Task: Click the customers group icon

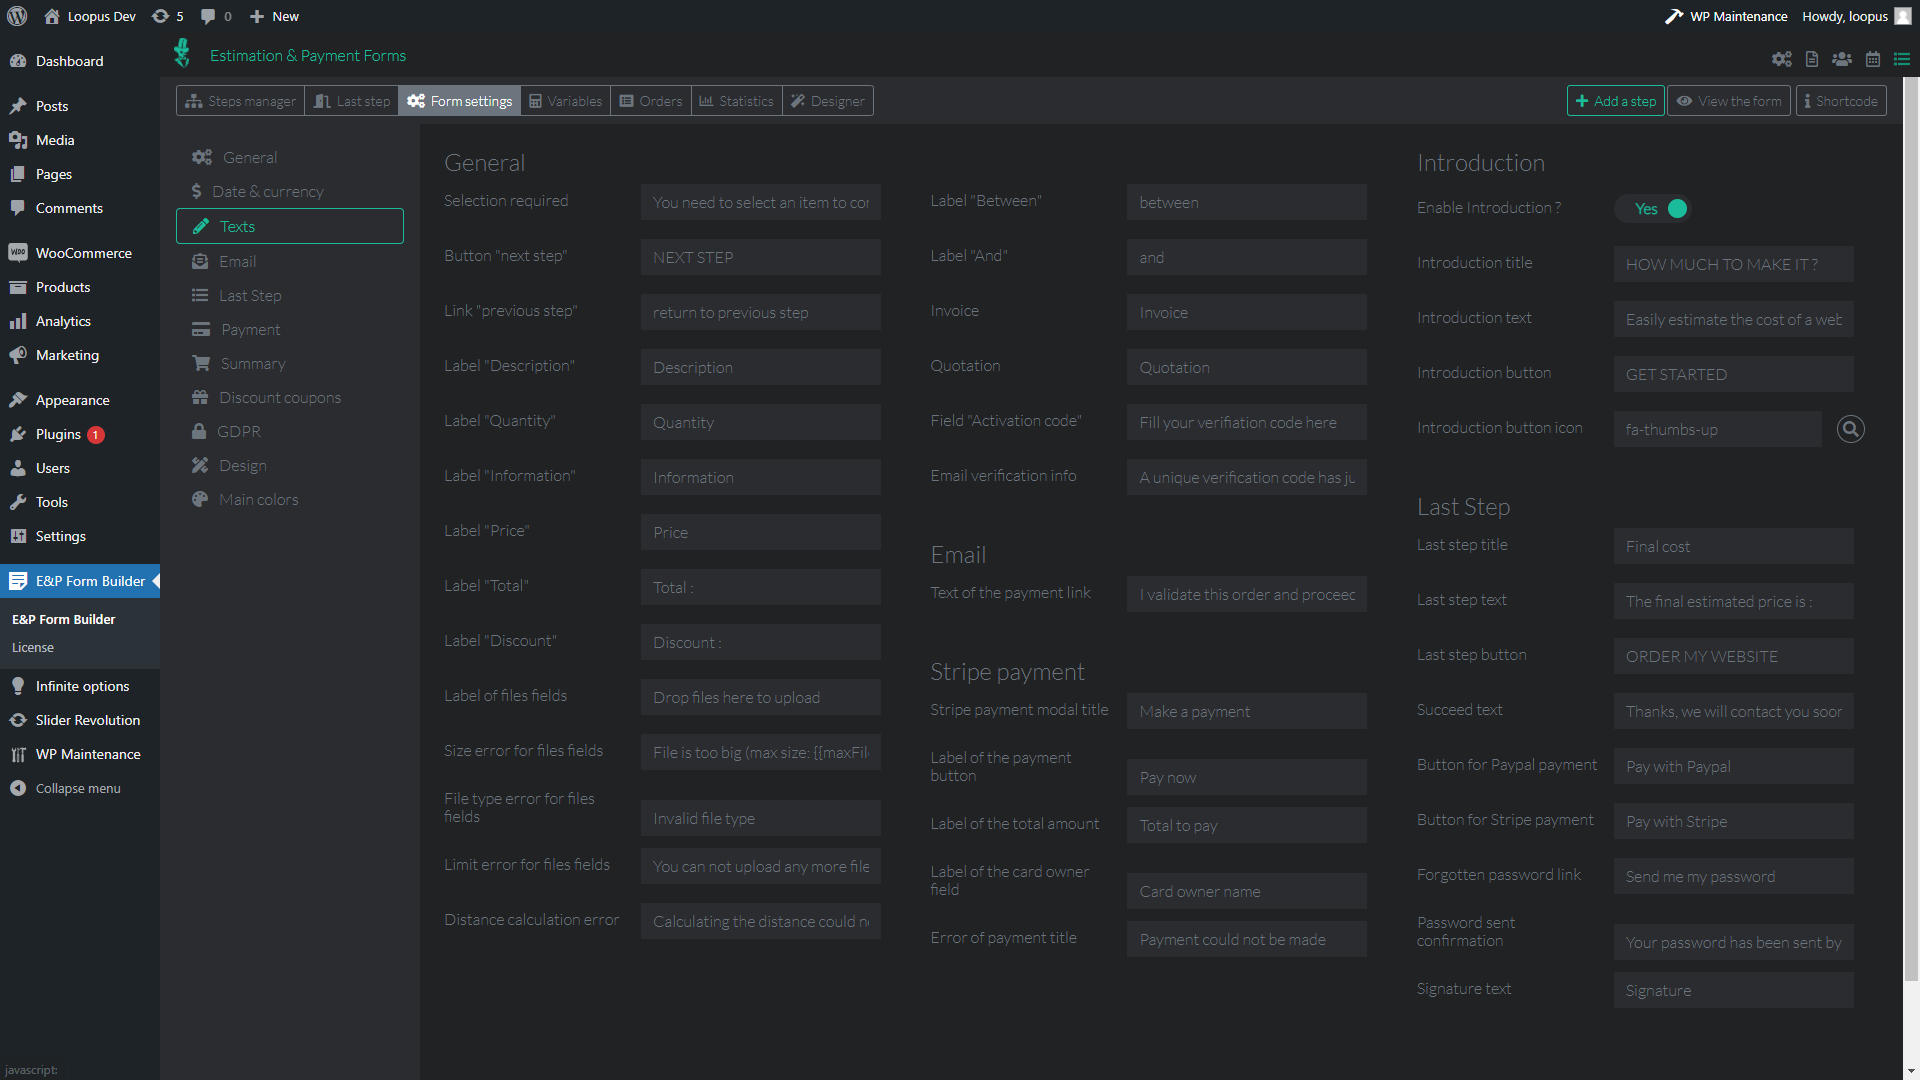Action: 1841,59
